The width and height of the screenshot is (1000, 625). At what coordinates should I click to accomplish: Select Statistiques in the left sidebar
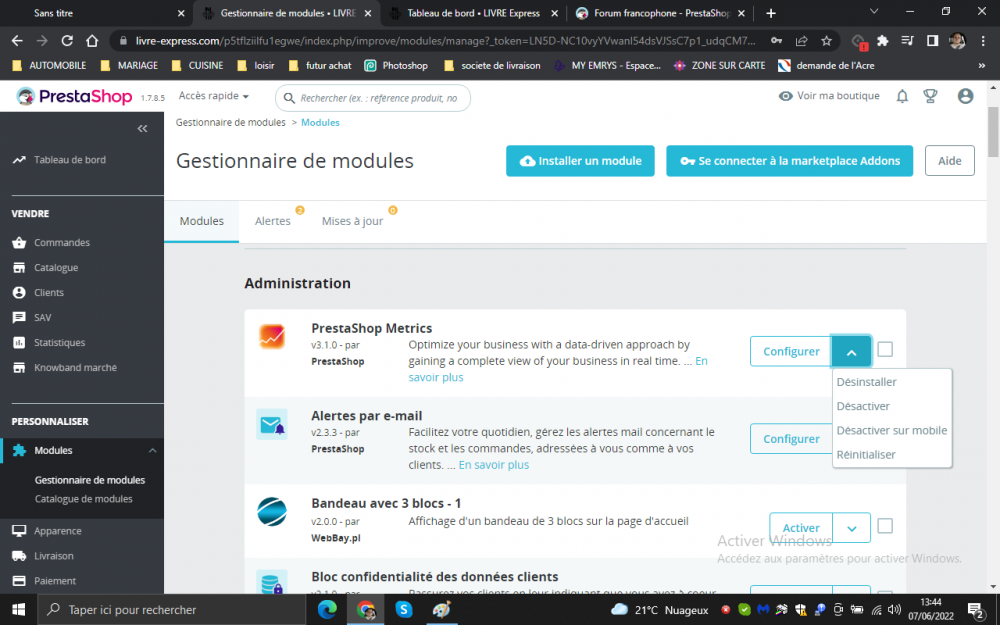63,342
